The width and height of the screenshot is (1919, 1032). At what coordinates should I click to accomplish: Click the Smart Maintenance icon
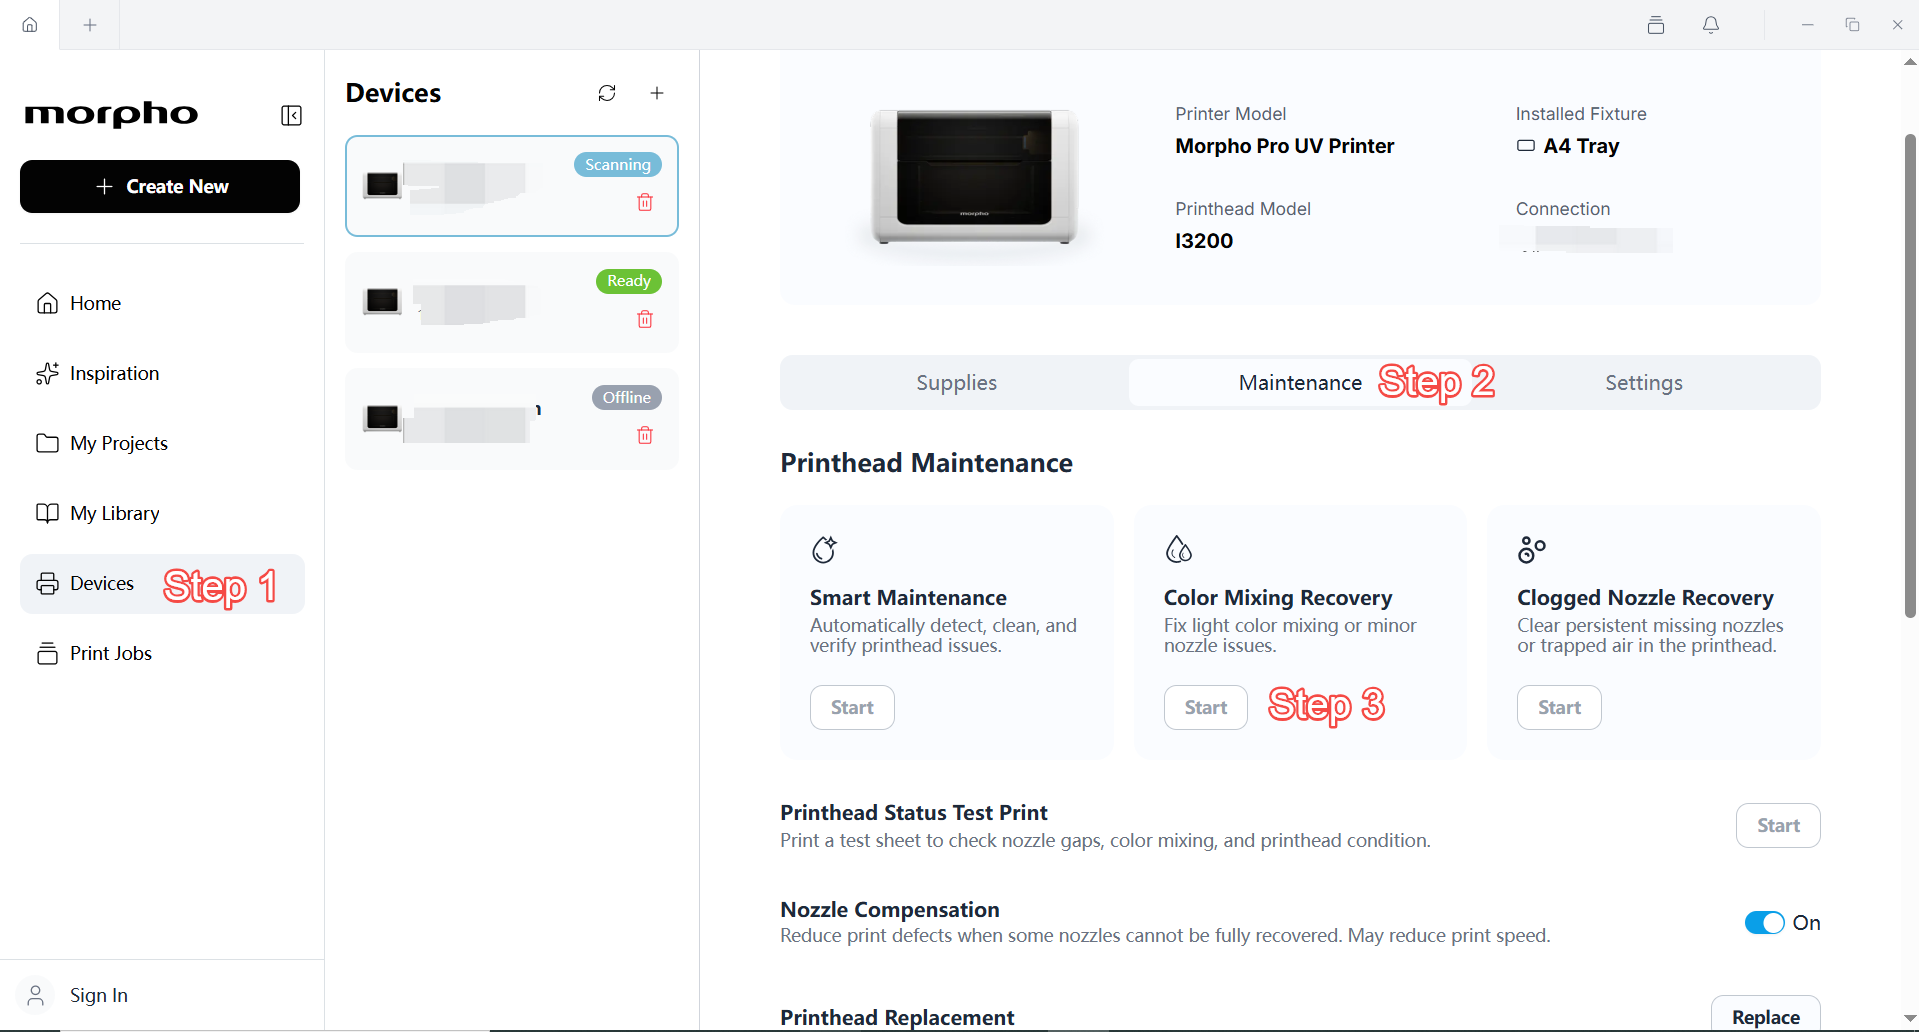pos(824,549)
